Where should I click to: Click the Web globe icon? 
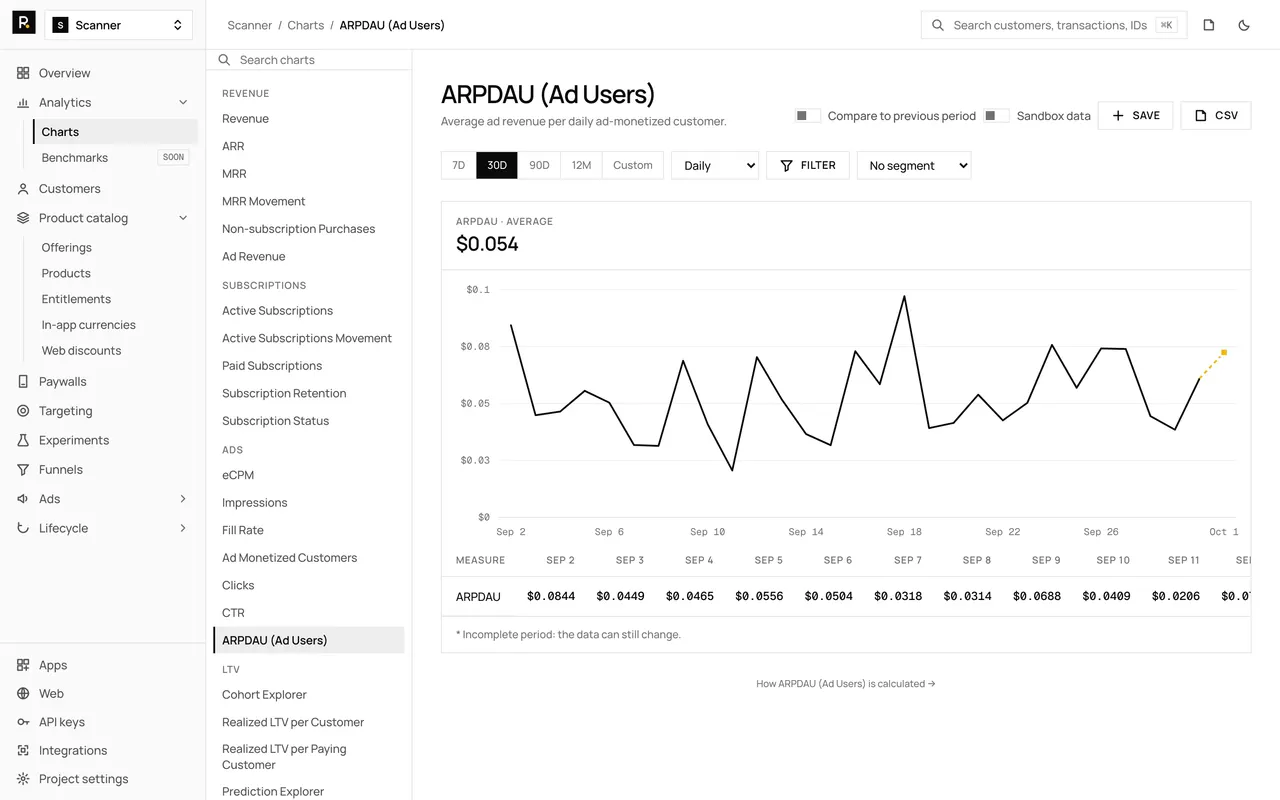click(23, 693)
